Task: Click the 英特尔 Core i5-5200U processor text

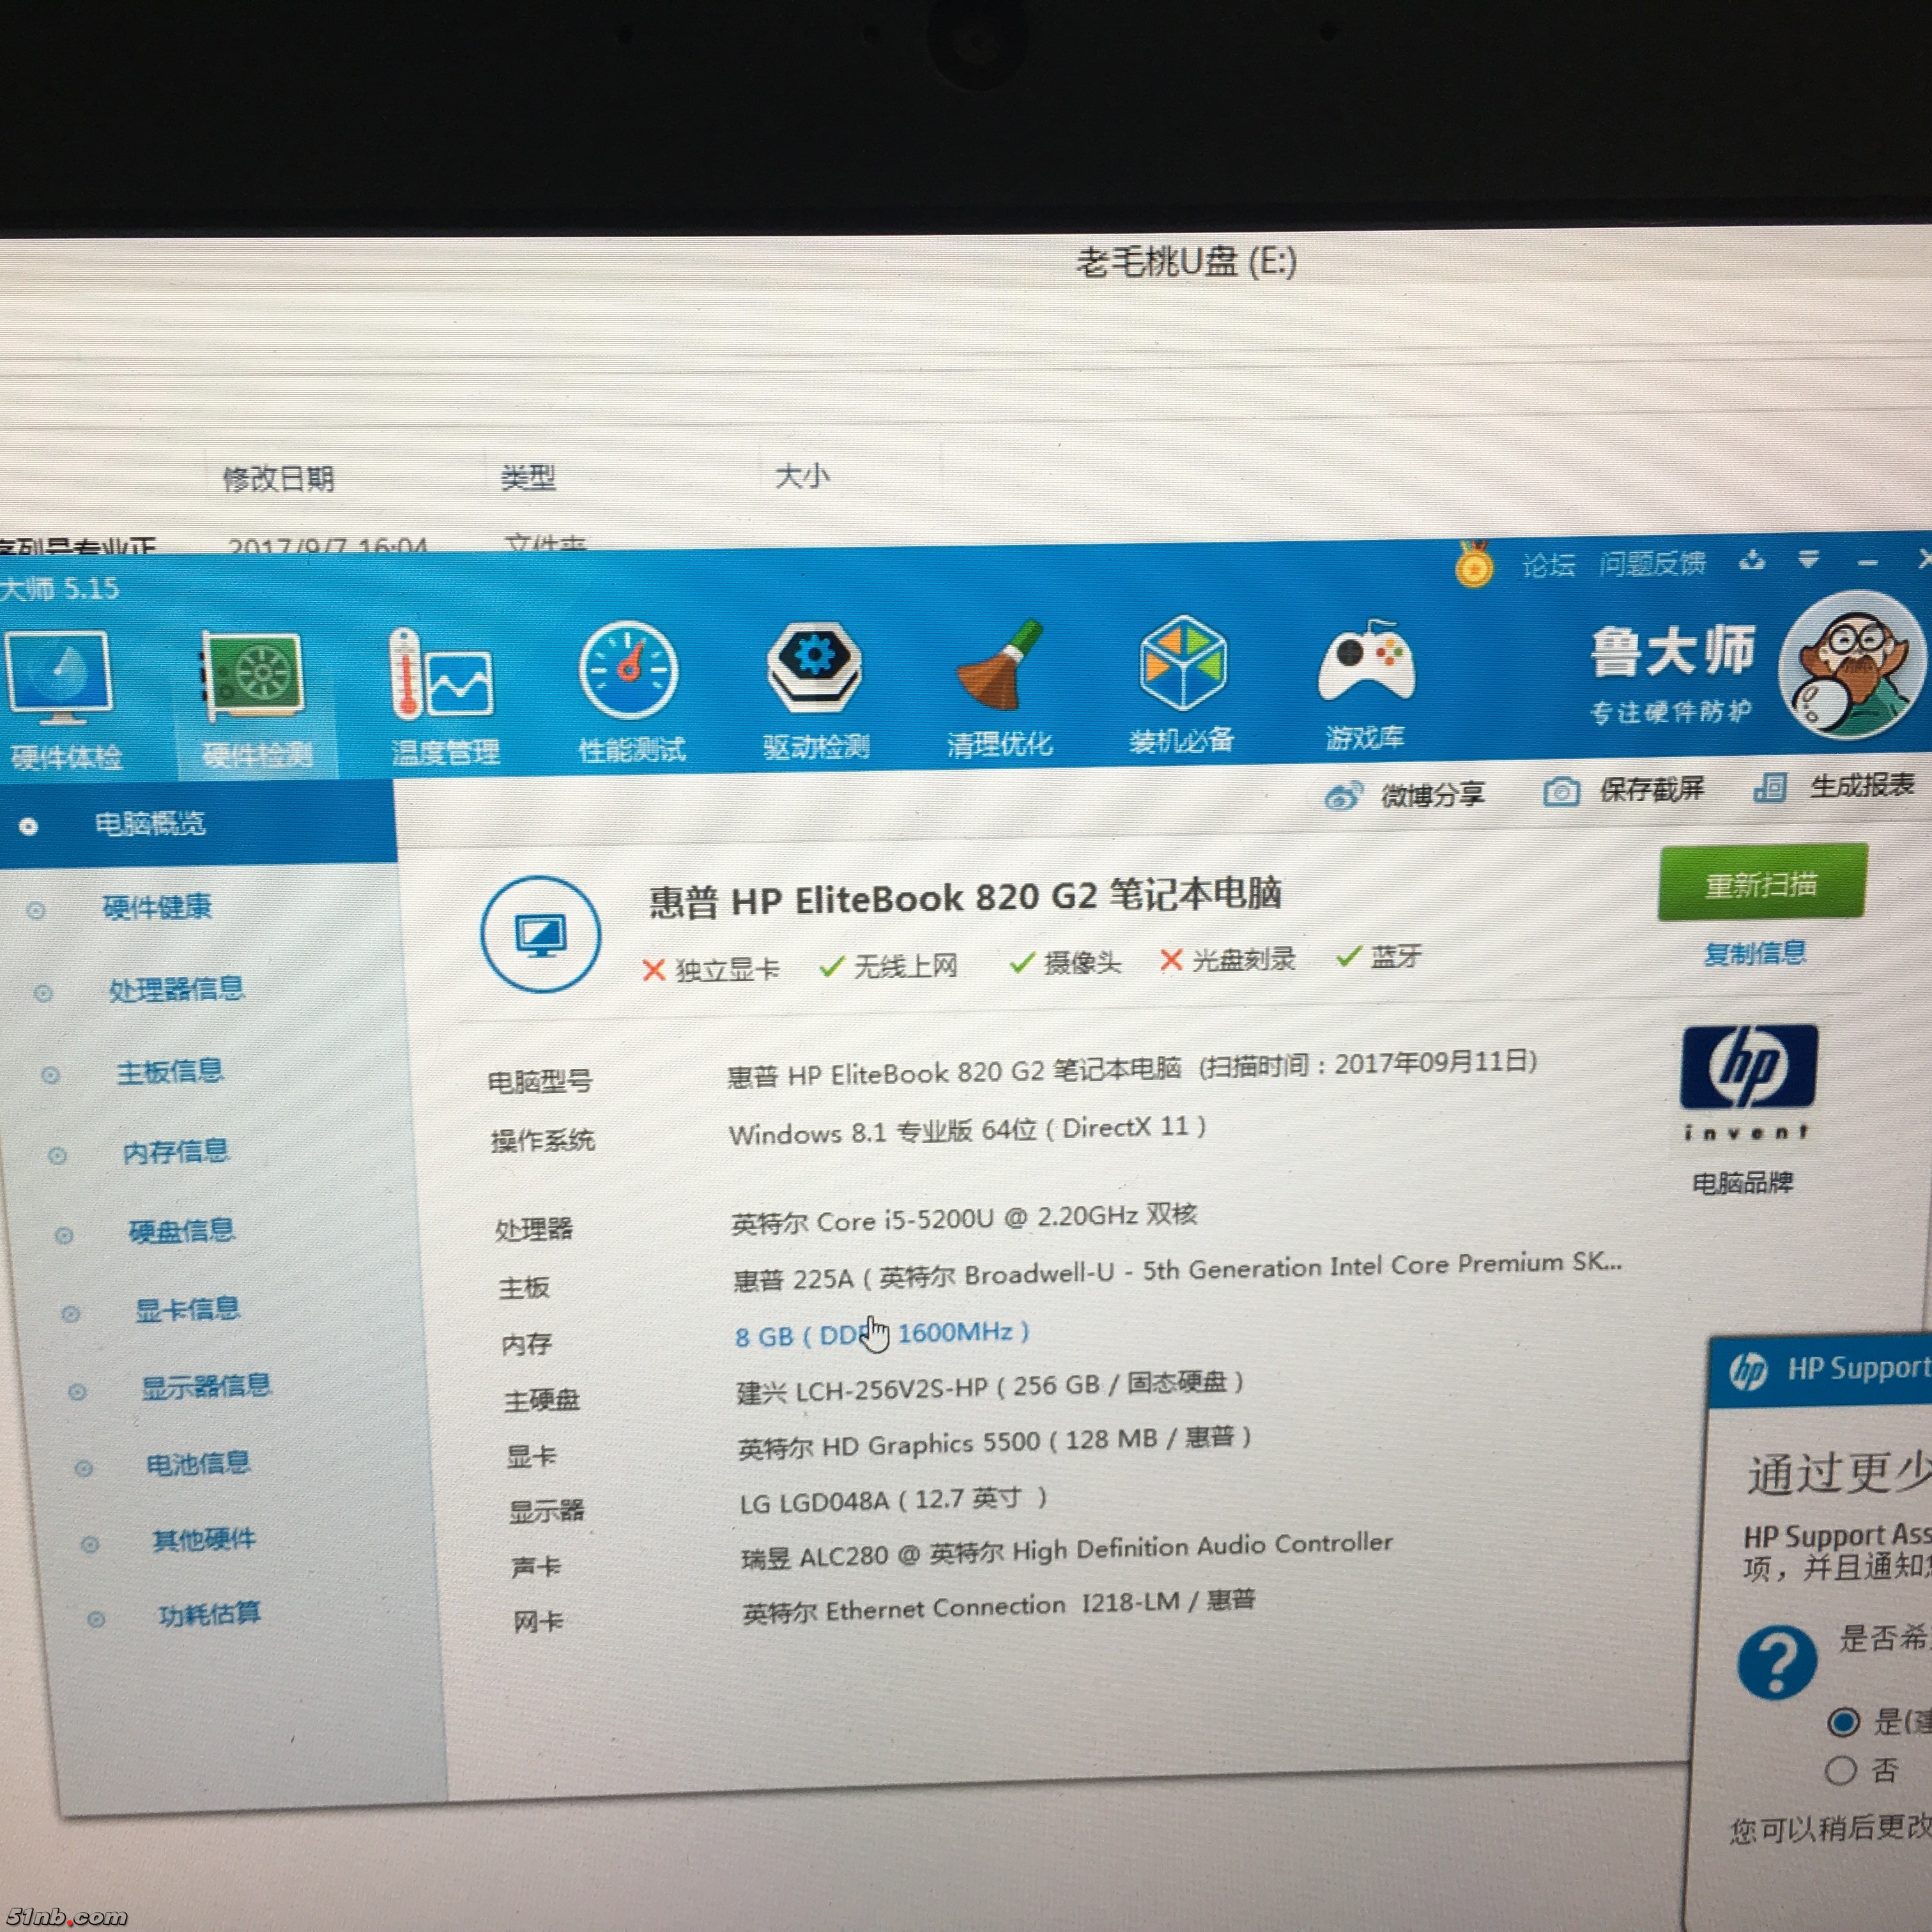Action: click(964, 1219)
